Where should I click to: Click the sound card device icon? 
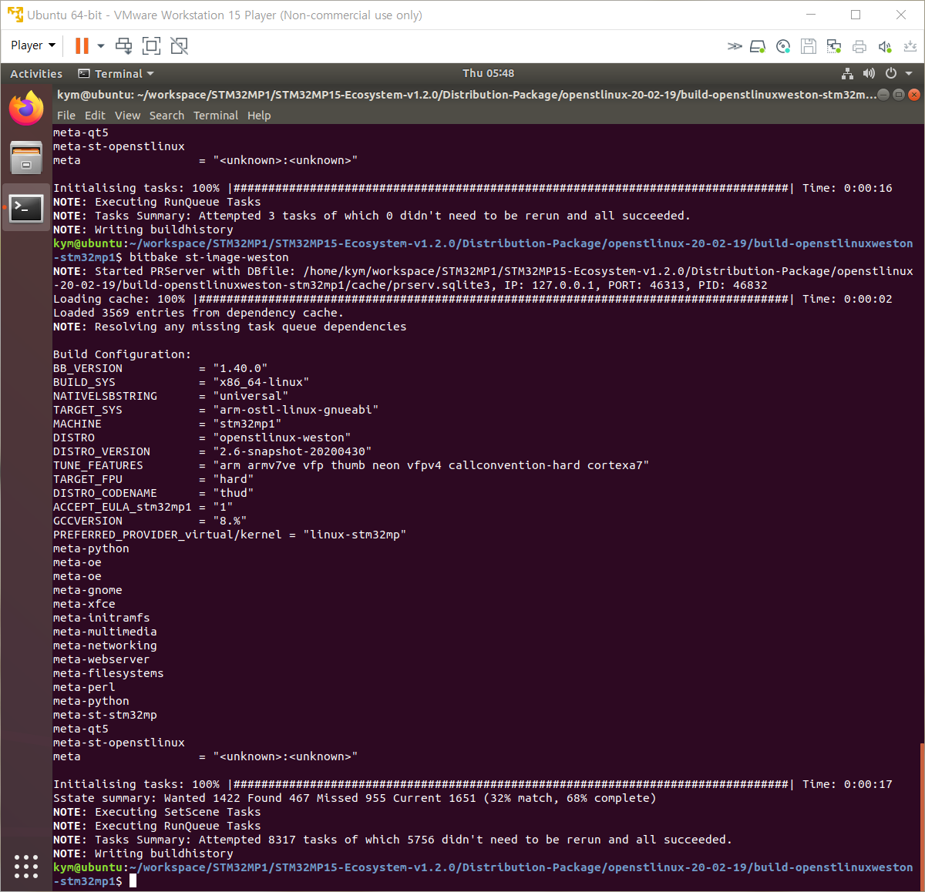point(884,46)
